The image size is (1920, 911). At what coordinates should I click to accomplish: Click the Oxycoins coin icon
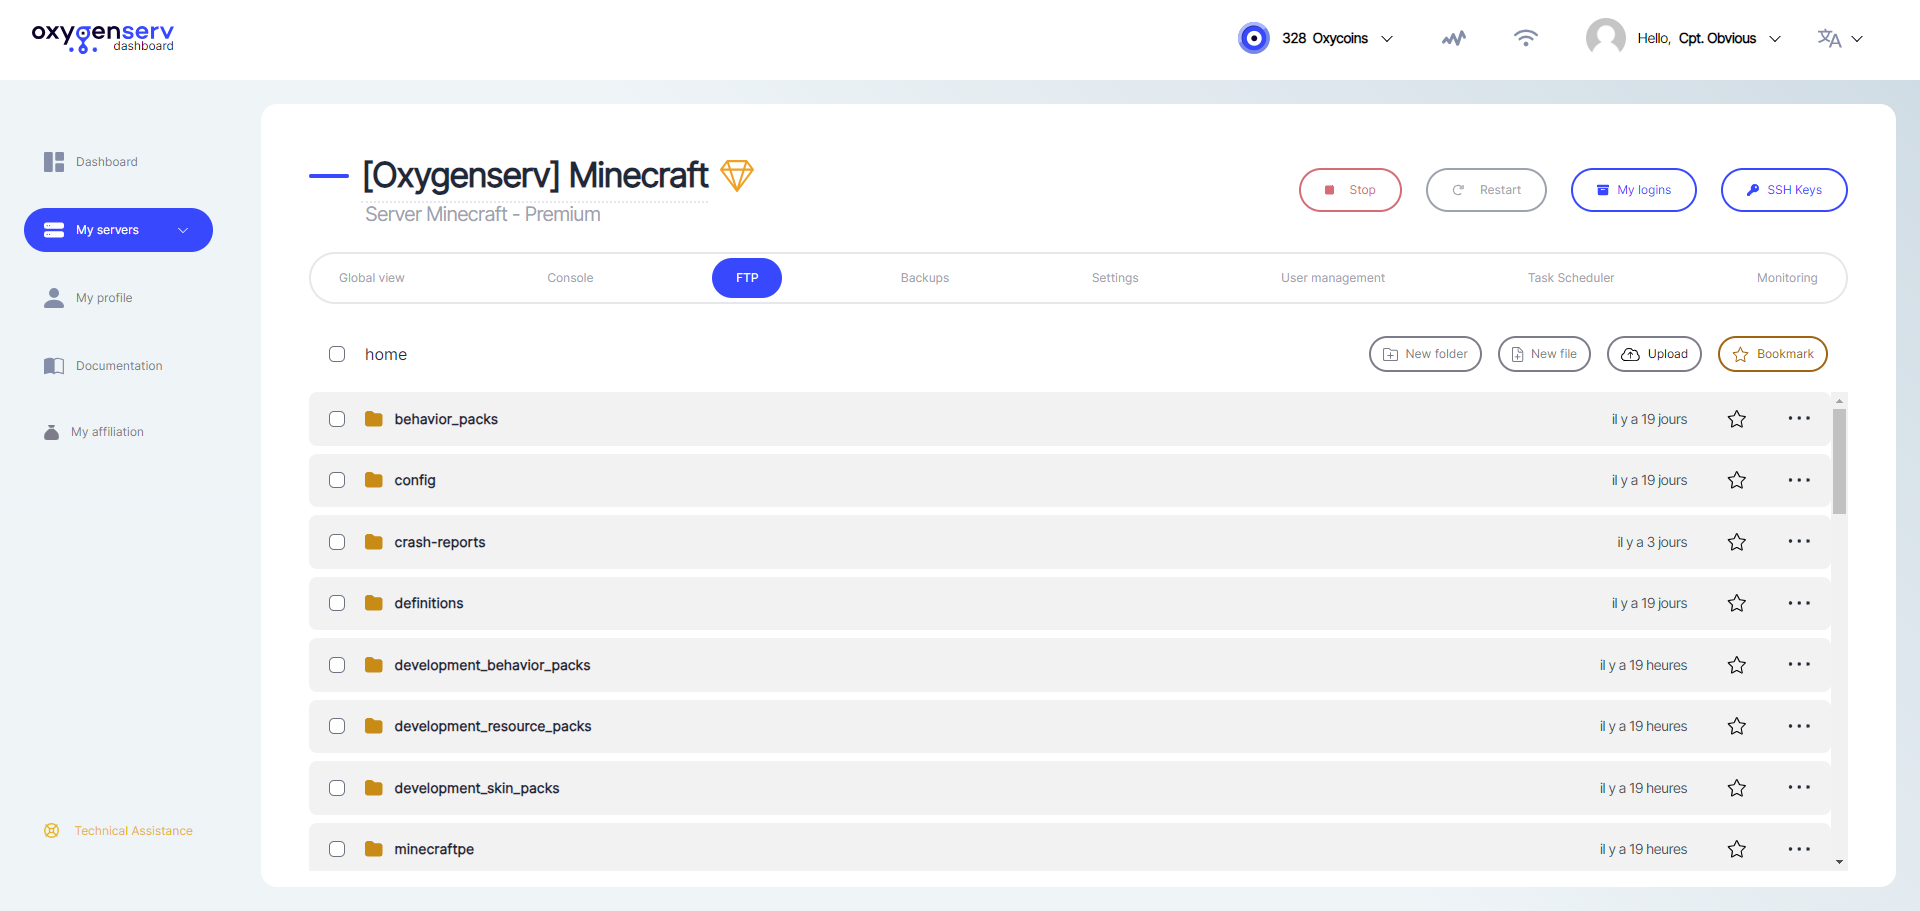(1254, 38)
